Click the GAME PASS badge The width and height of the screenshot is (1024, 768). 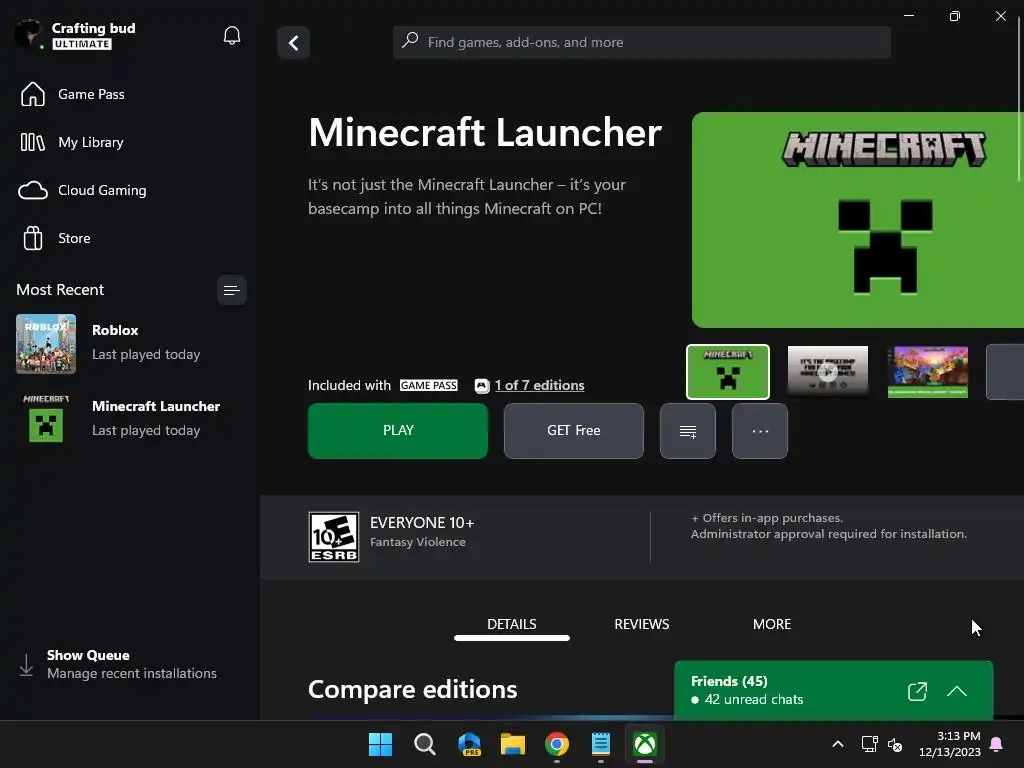click(x=428, y=385)
